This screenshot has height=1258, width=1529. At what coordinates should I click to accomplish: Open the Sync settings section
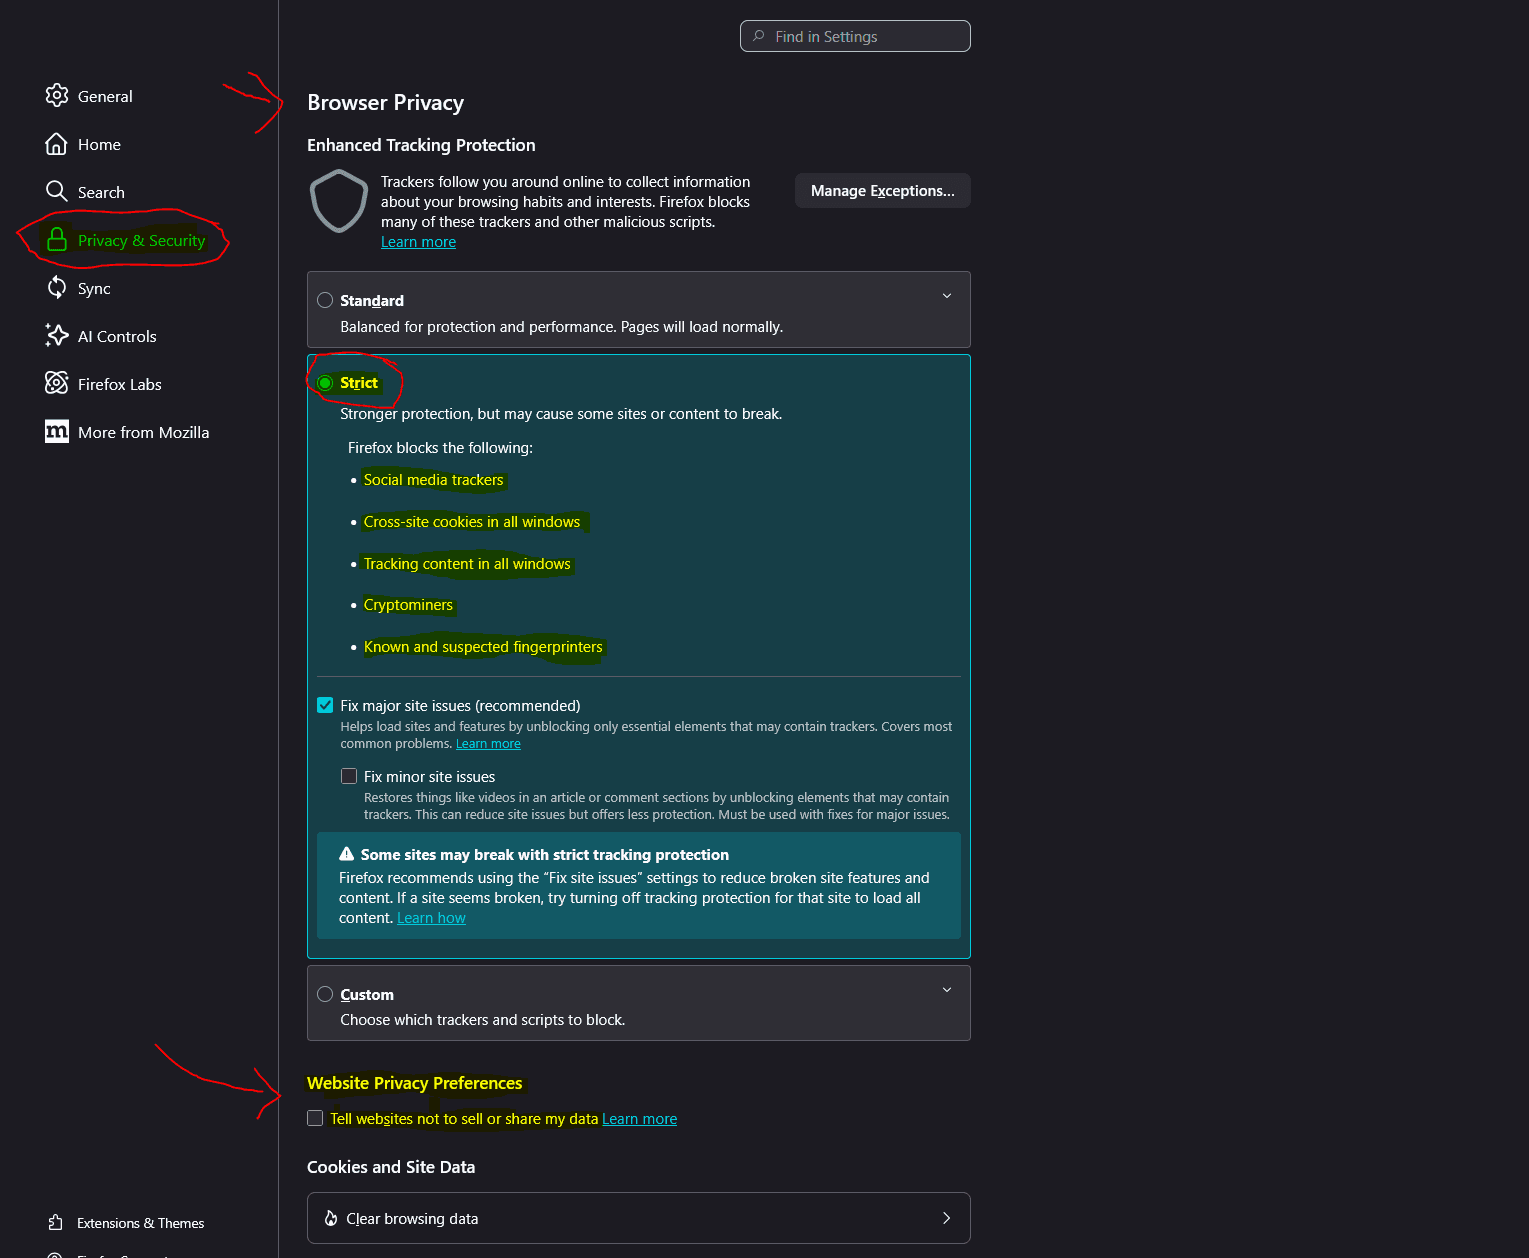pos(94,288)
